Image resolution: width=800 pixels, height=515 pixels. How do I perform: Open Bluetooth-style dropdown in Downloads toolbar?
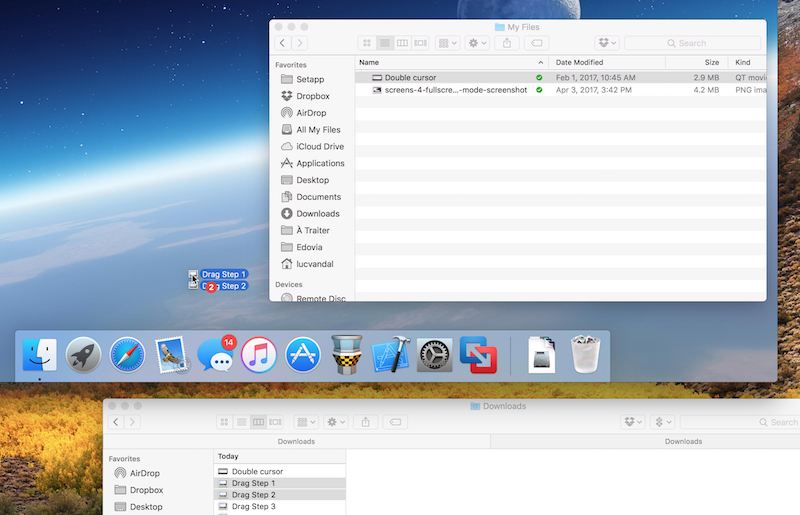[663, 422]
